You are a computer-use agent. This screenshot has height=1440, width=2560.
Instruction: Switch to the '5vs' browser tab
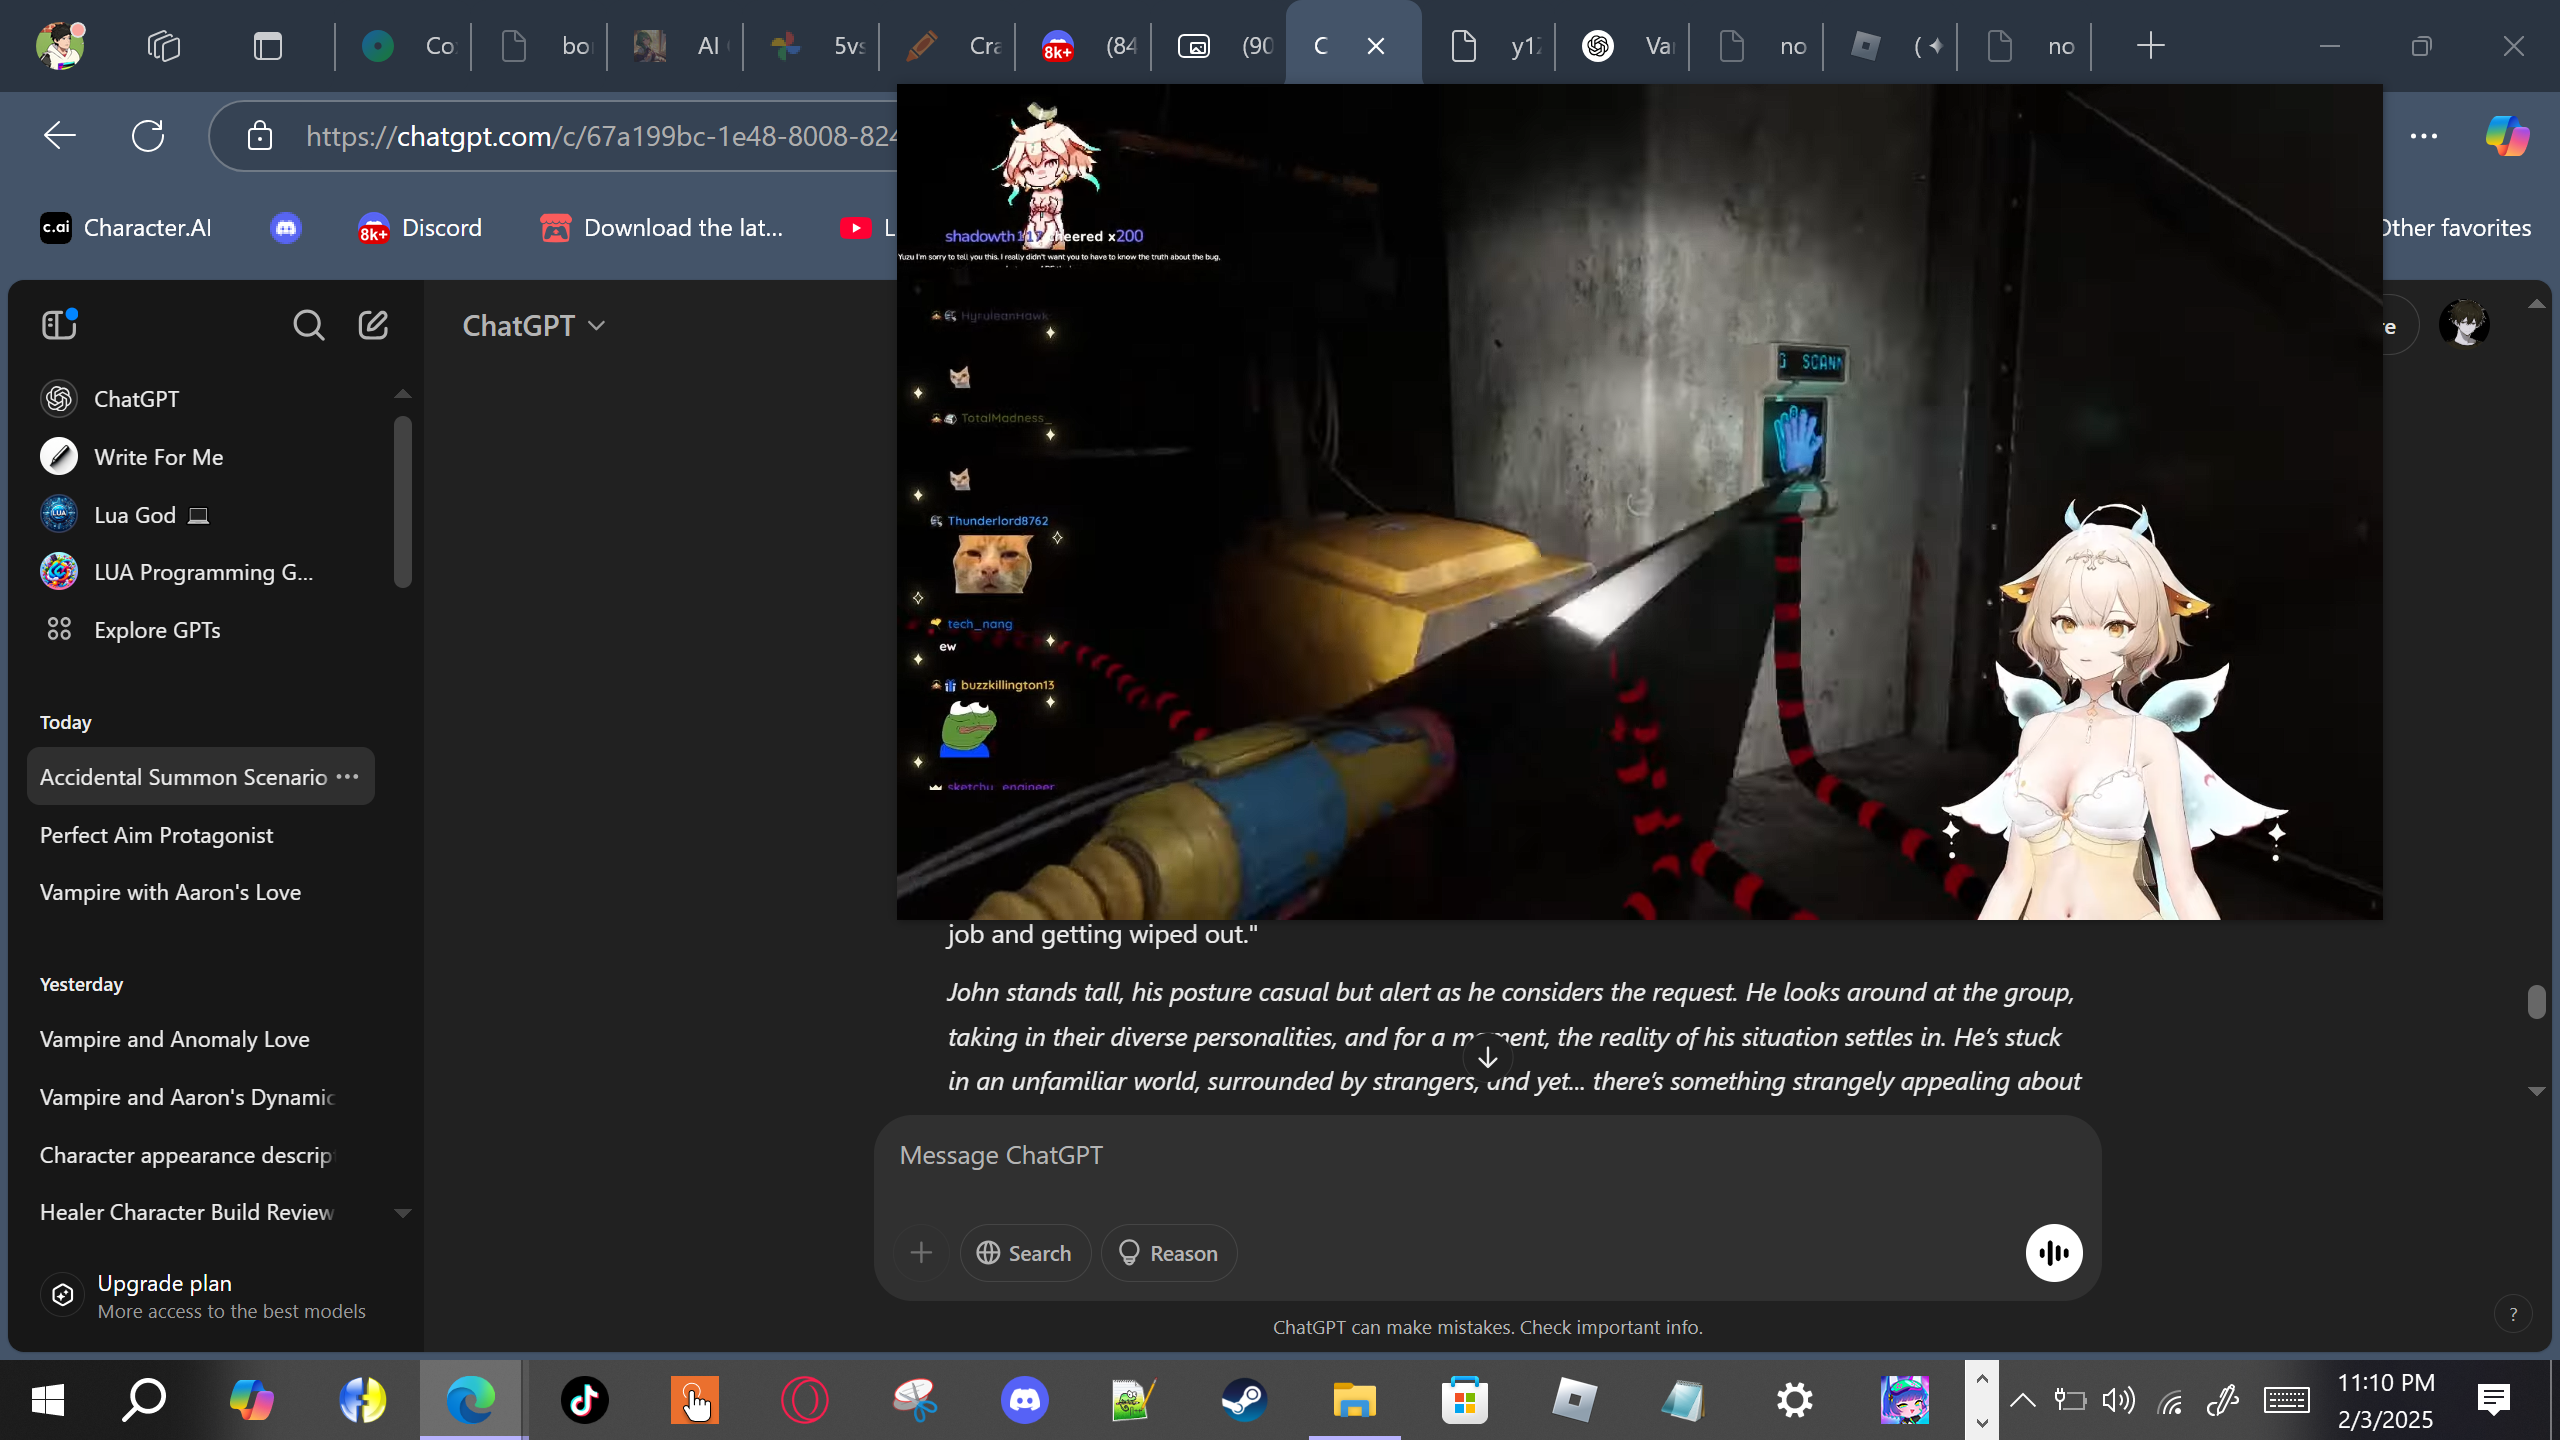[x=813, y=46]
